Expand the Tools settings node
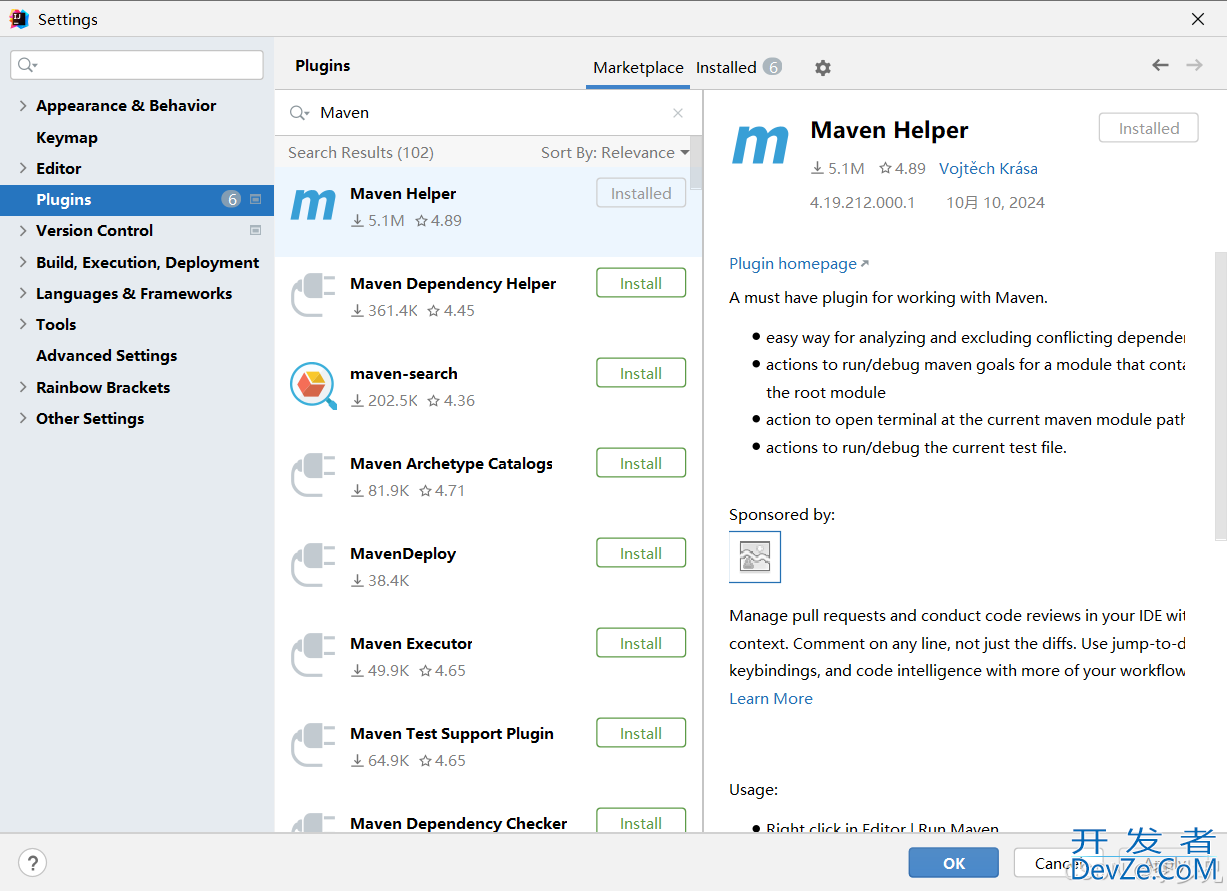 point(23,324)
